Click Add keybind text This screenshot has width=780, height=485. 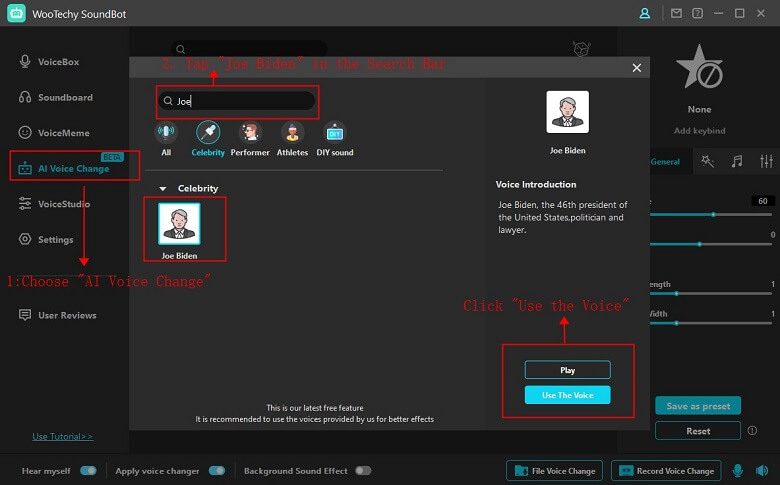(699, 130)
